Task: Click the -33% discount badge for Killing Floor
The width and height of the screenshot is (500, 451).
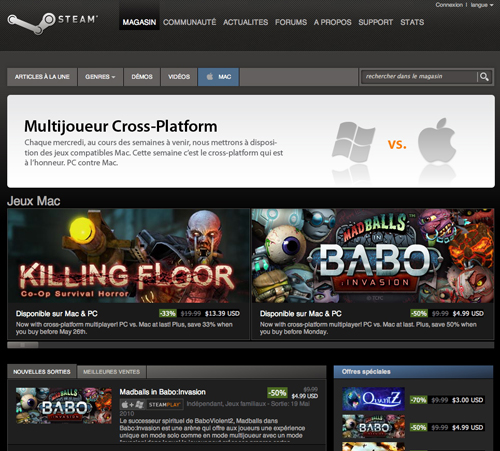Action: click(168, 314)
